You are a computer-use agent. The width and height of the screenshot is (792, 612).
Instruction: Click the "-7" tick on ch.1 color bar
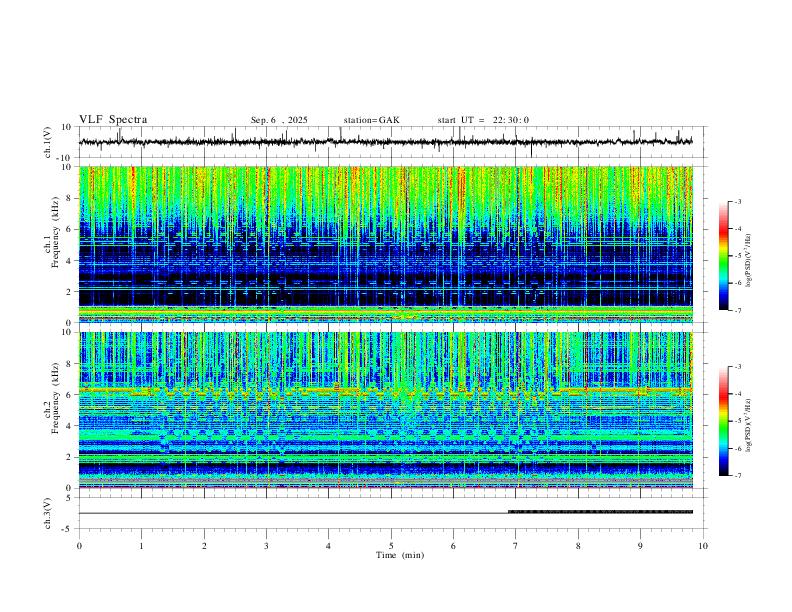click(x=737, y=310)
